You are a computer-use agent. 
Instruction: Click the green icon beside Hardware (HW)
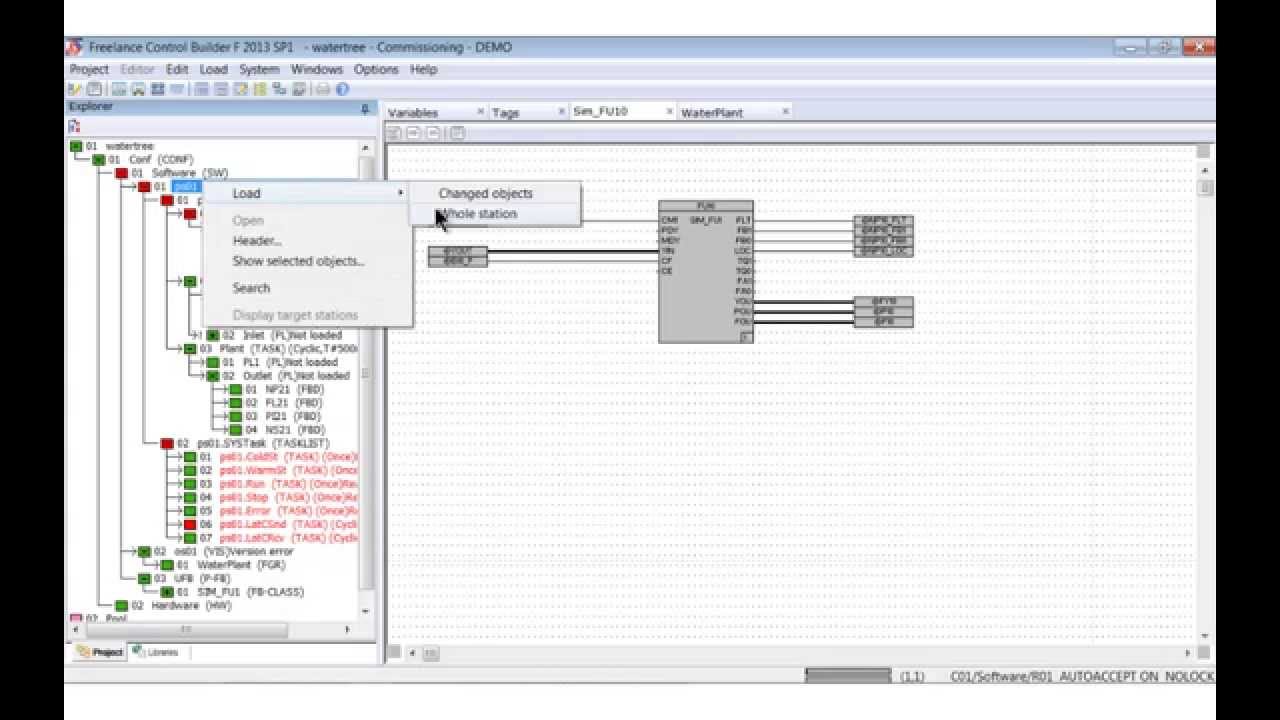(121, 605)
